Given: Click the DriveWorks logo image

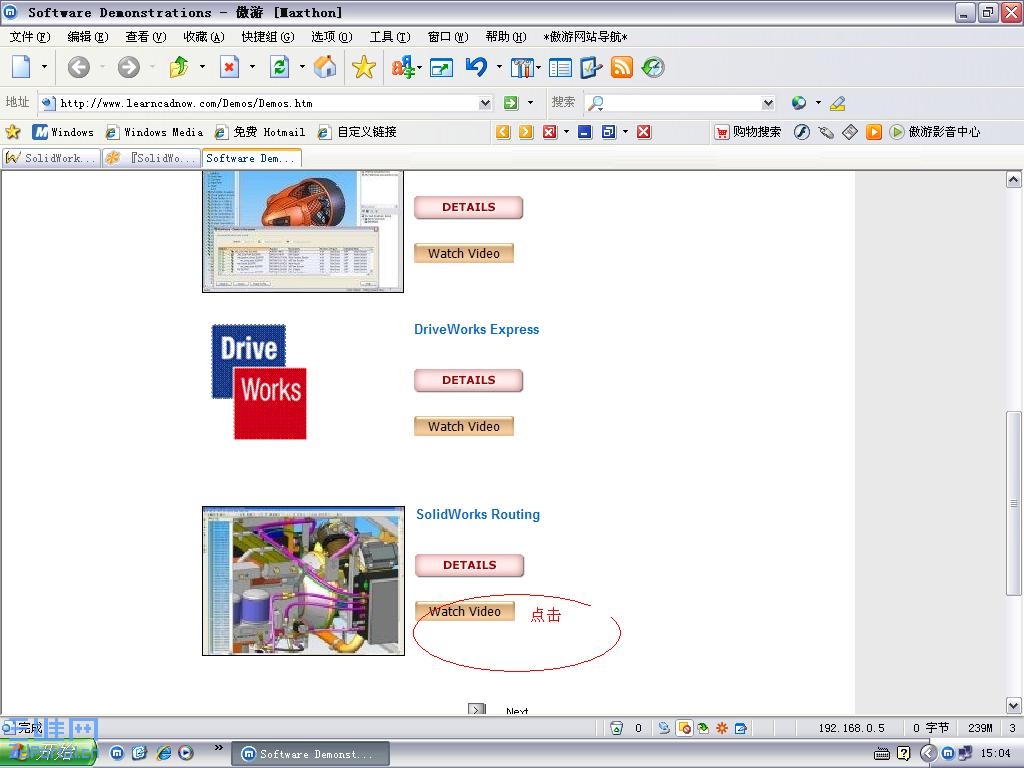Looking at the screenshot, I should click(259, 381).
